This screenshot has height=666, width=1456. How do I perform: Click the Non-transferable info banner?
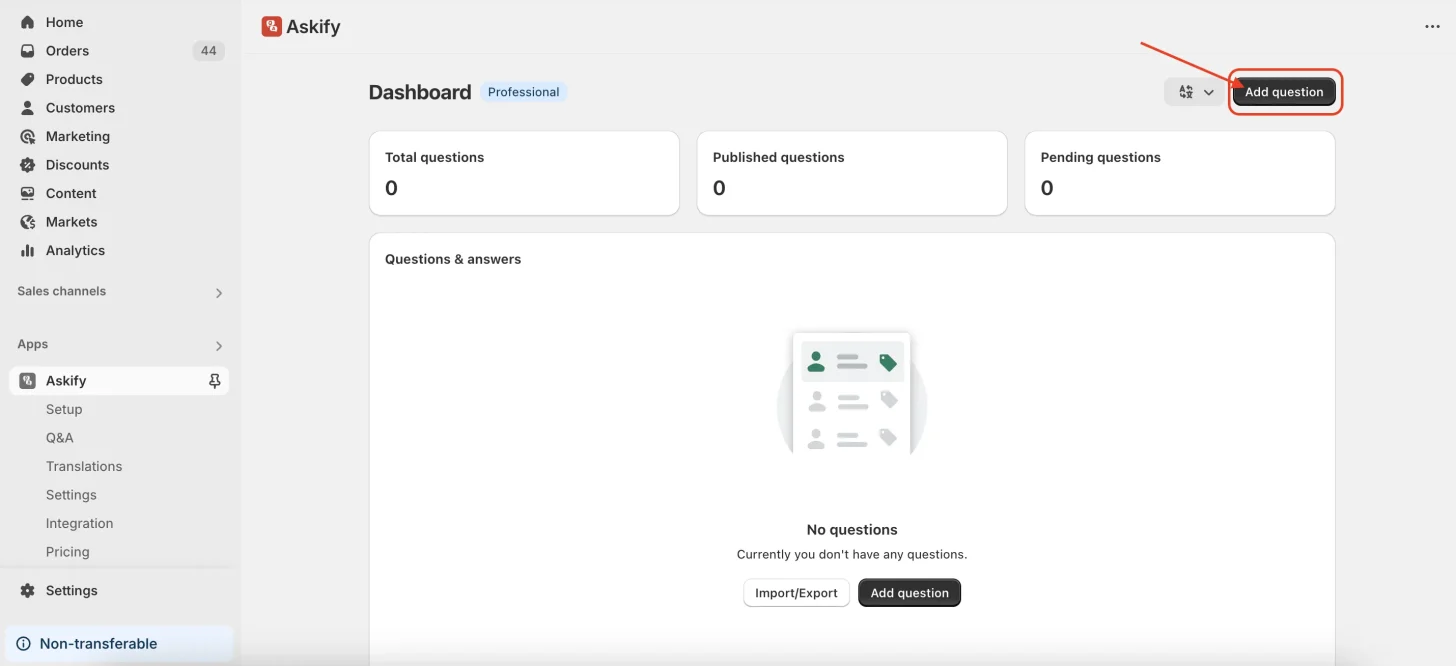click(x=119, y=644)
